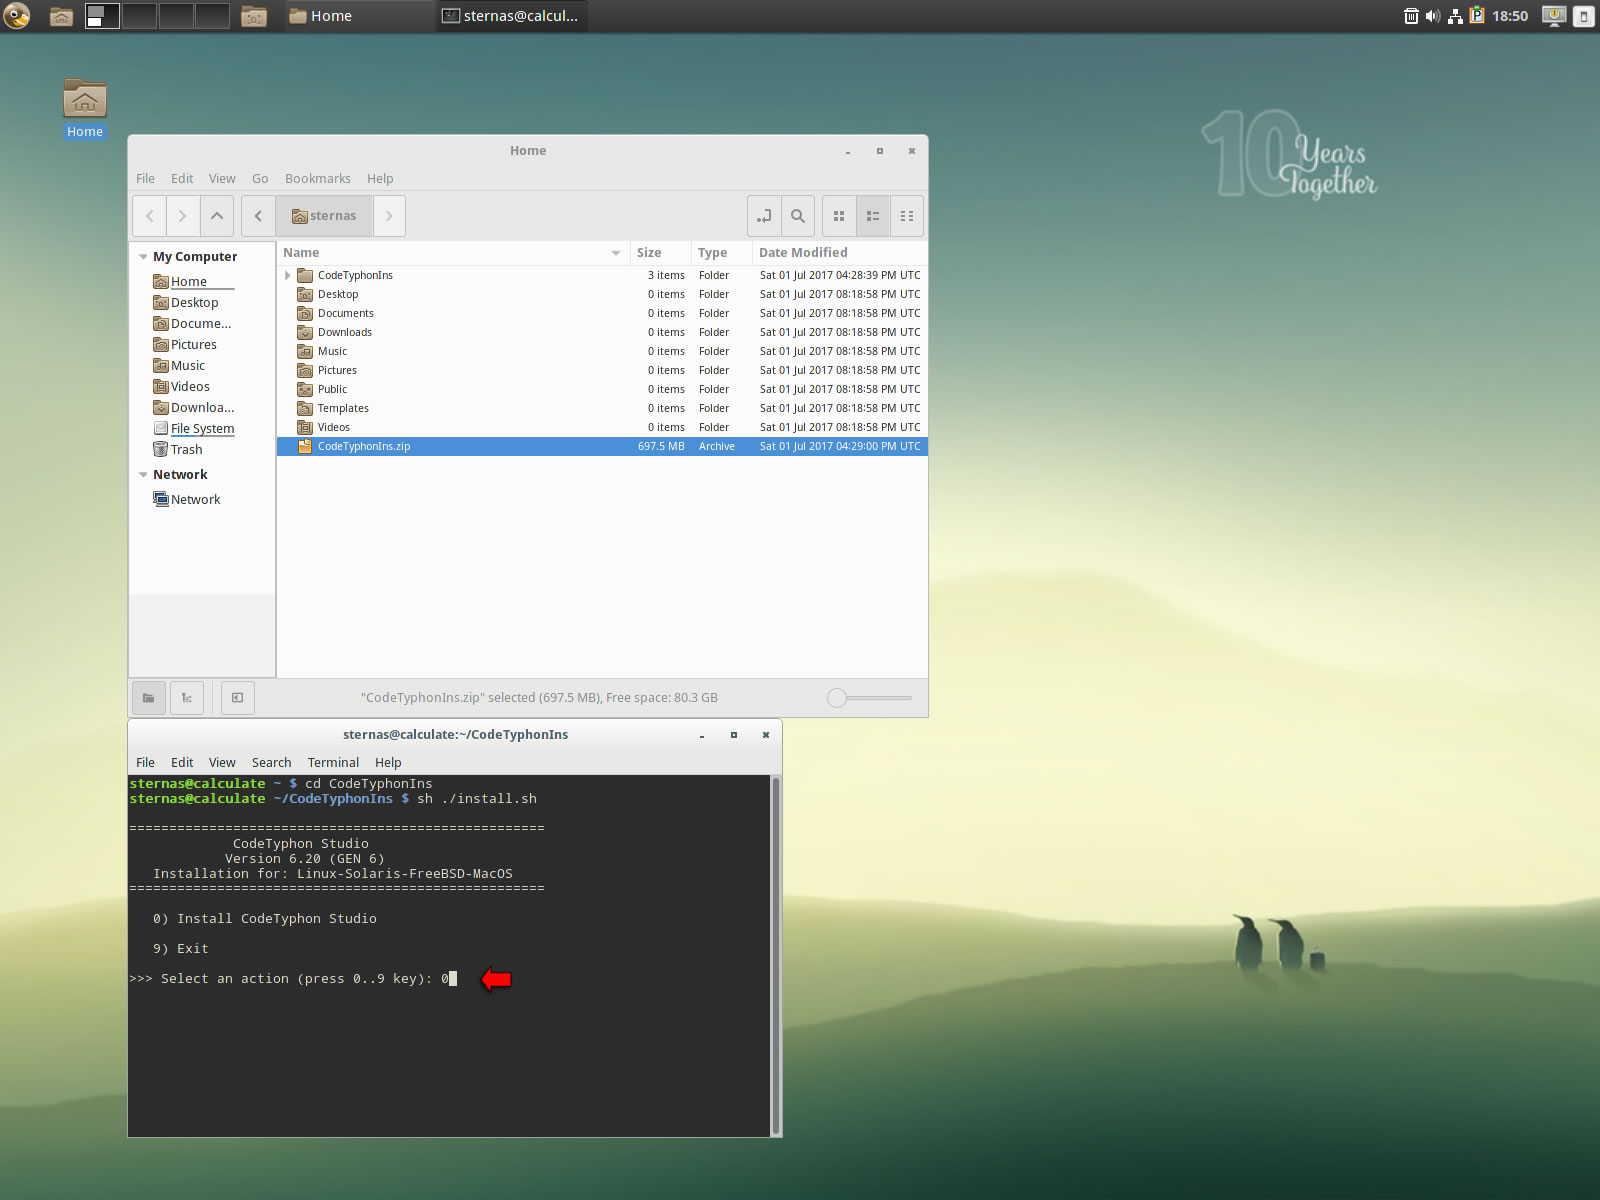1600x1200 pixels.
Task: Open the Help menu in Home window
Action: [380, 179]
